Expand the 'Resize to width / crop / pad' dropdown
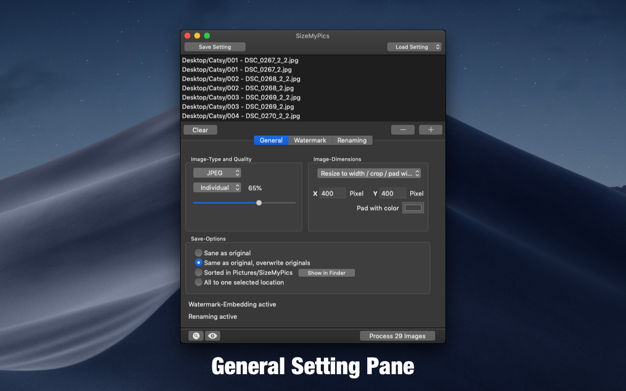 [369, 173]
